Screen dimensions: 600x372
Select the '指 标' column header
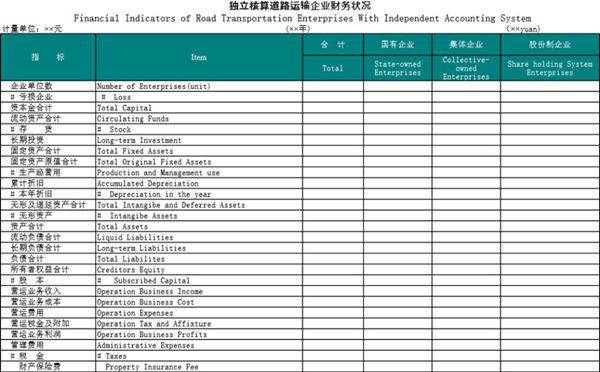tap(48, 57)
